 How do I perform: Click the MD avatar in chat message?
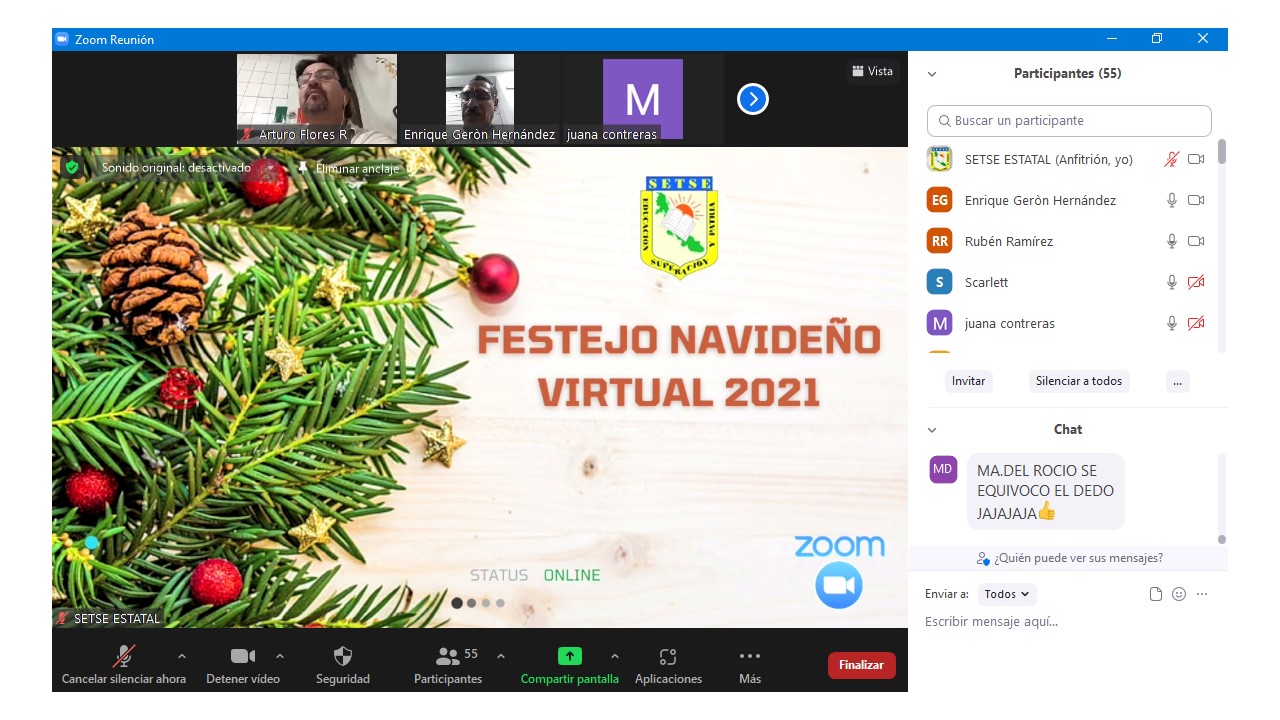tap(943, 469)
